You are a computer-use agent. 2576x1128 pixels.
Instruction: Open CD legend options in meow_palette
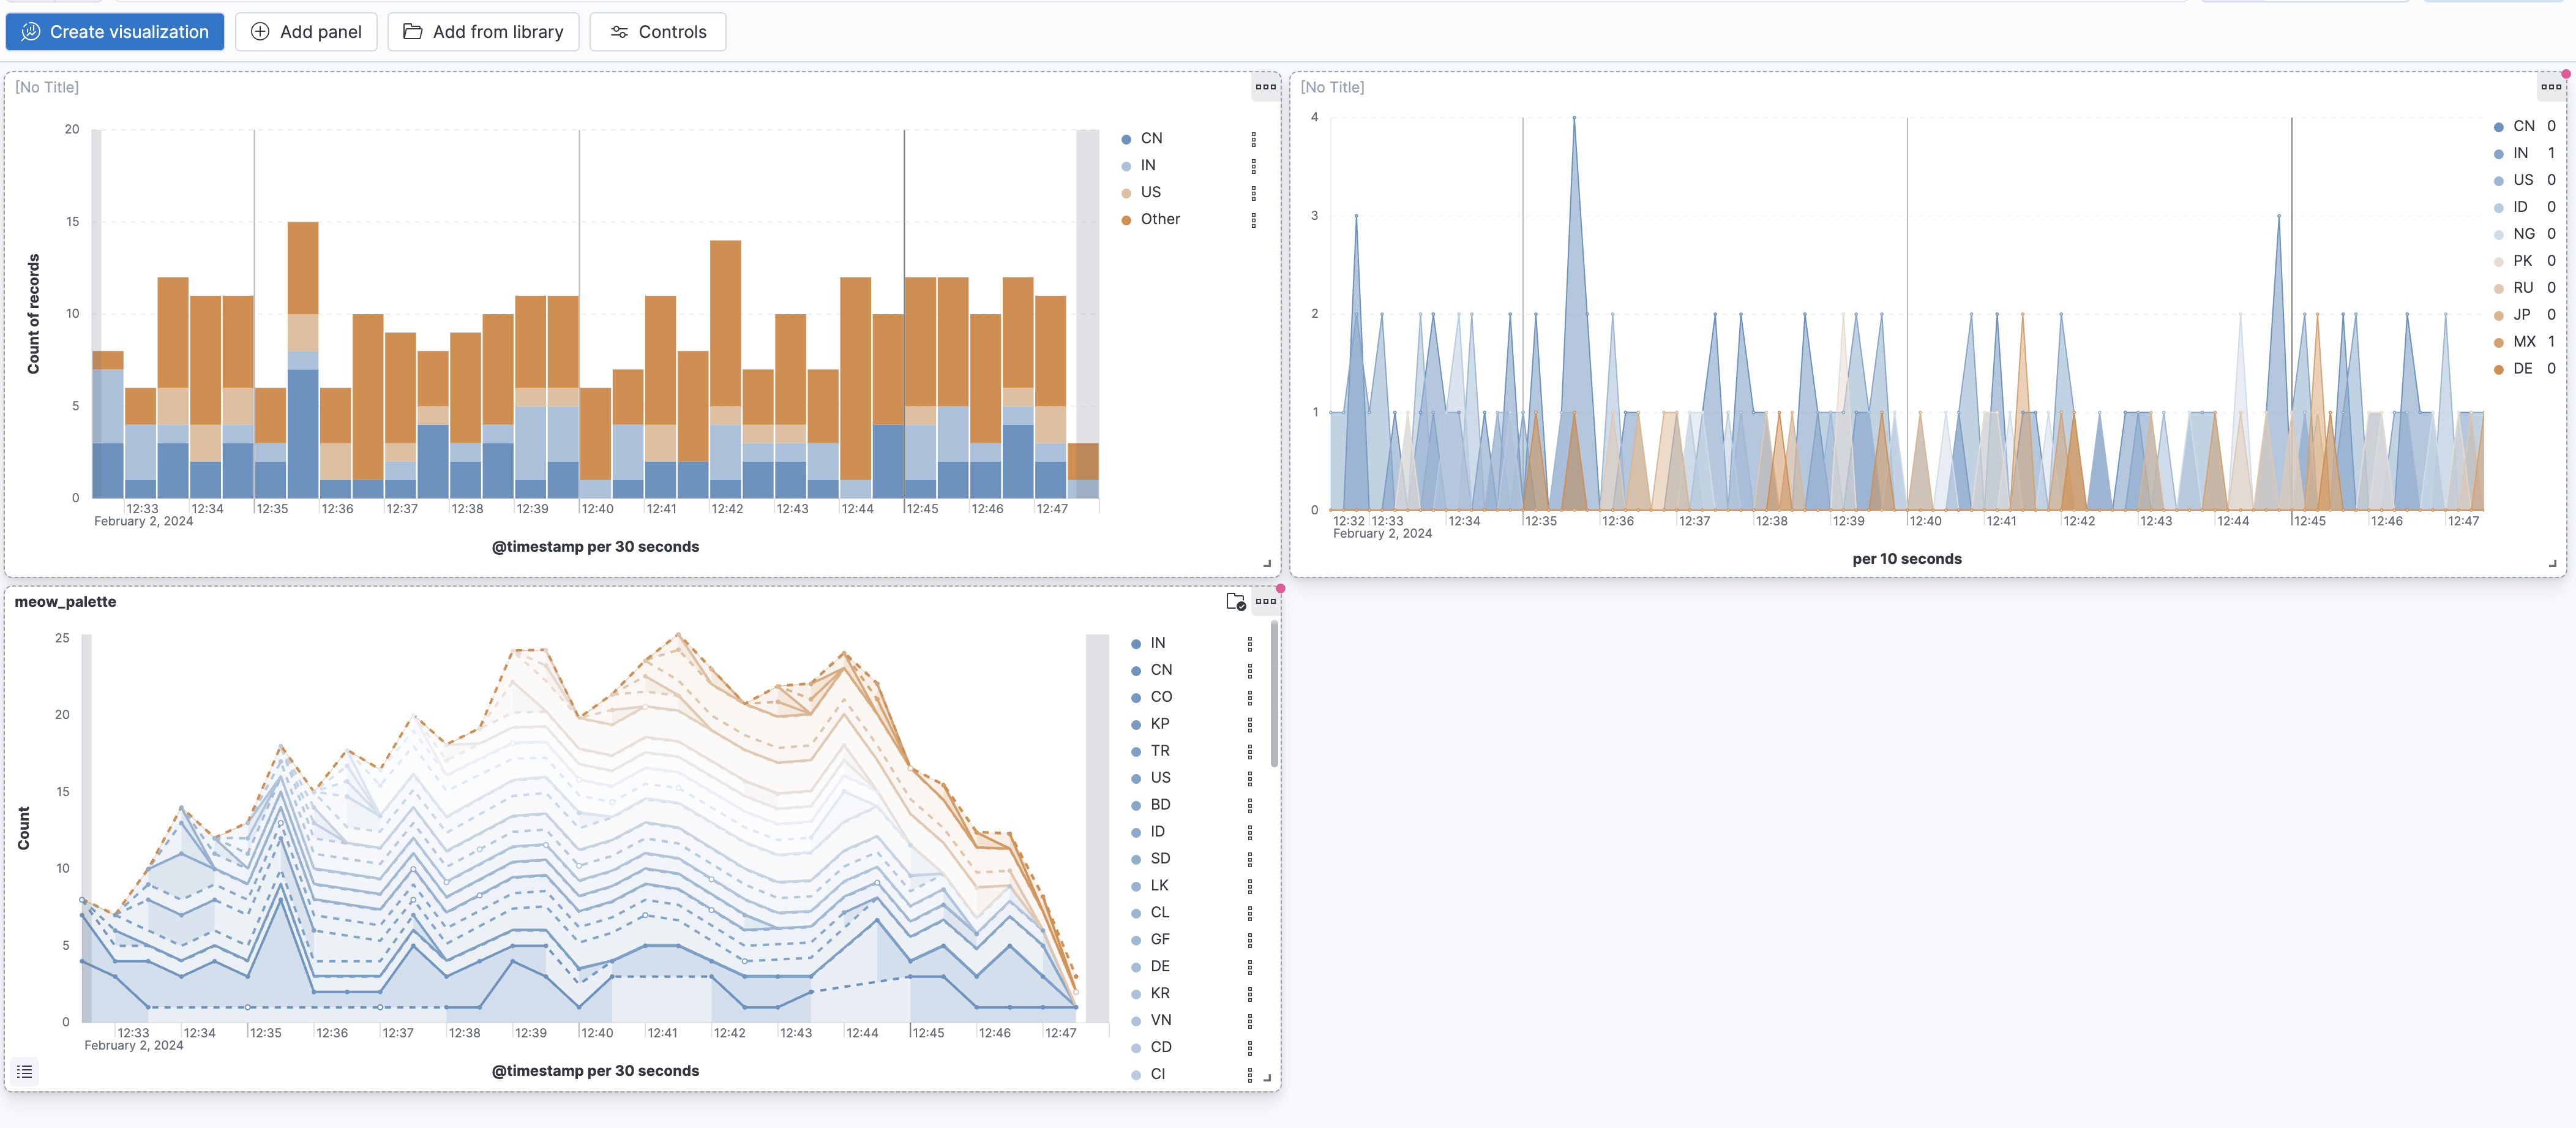[x=1249, y=1049]
